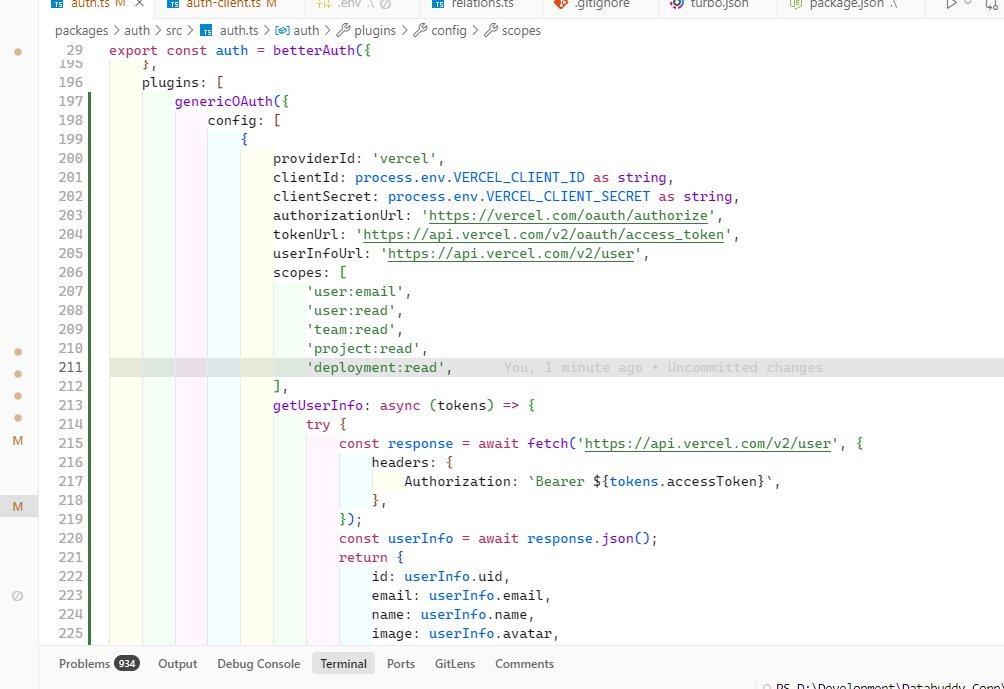Click the package.json tab file icon
Viewport: 1004px width, 689px height.
point(797,5)
